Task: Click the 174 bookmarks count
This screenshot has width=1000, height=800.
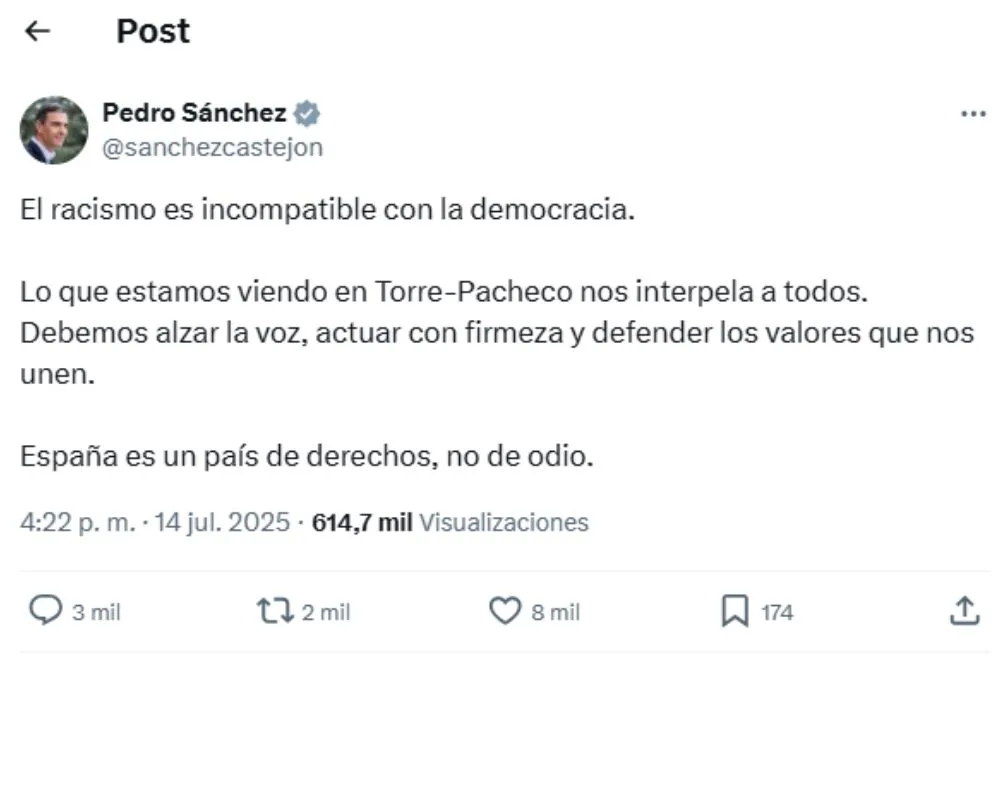Action: (777, 612)
